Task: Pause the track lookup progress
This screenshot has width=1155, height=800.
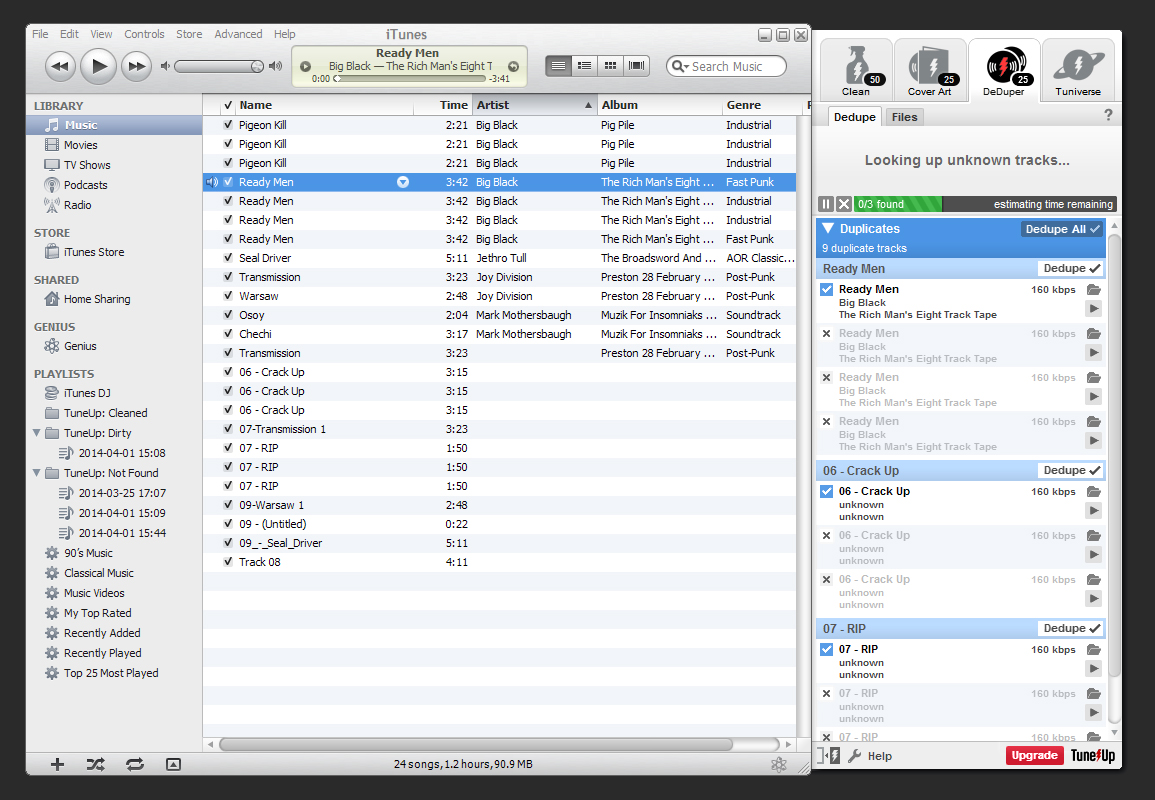Action: pyautogui.click(x=826, y=204)
